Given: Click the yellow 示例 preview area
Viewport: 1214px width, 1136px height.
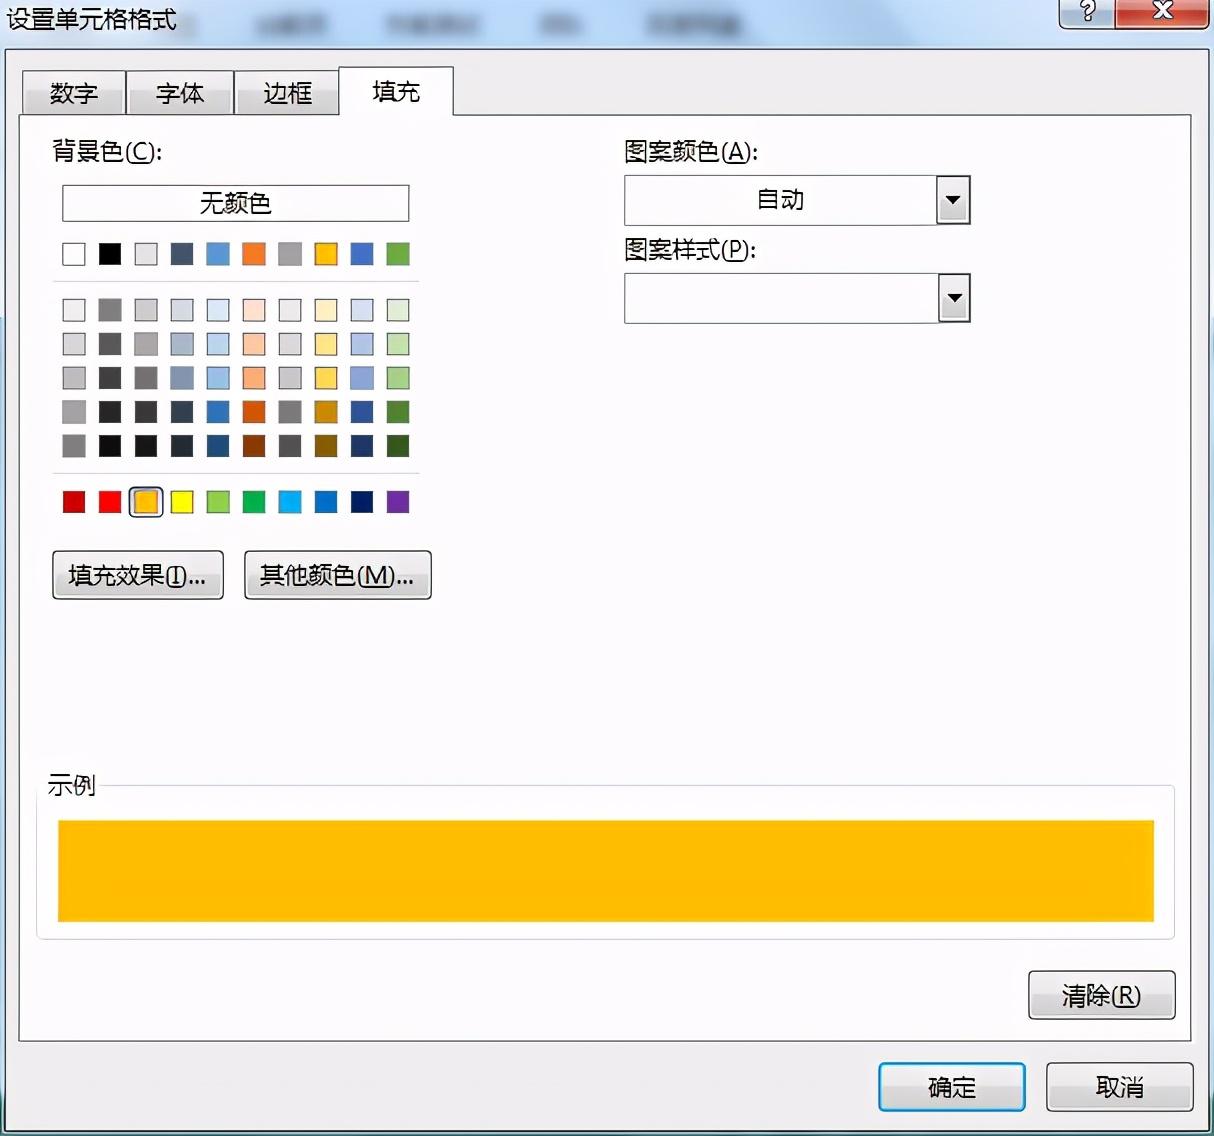Looking at the screenshot, I should pyautogui.click(x=606, y=871).
